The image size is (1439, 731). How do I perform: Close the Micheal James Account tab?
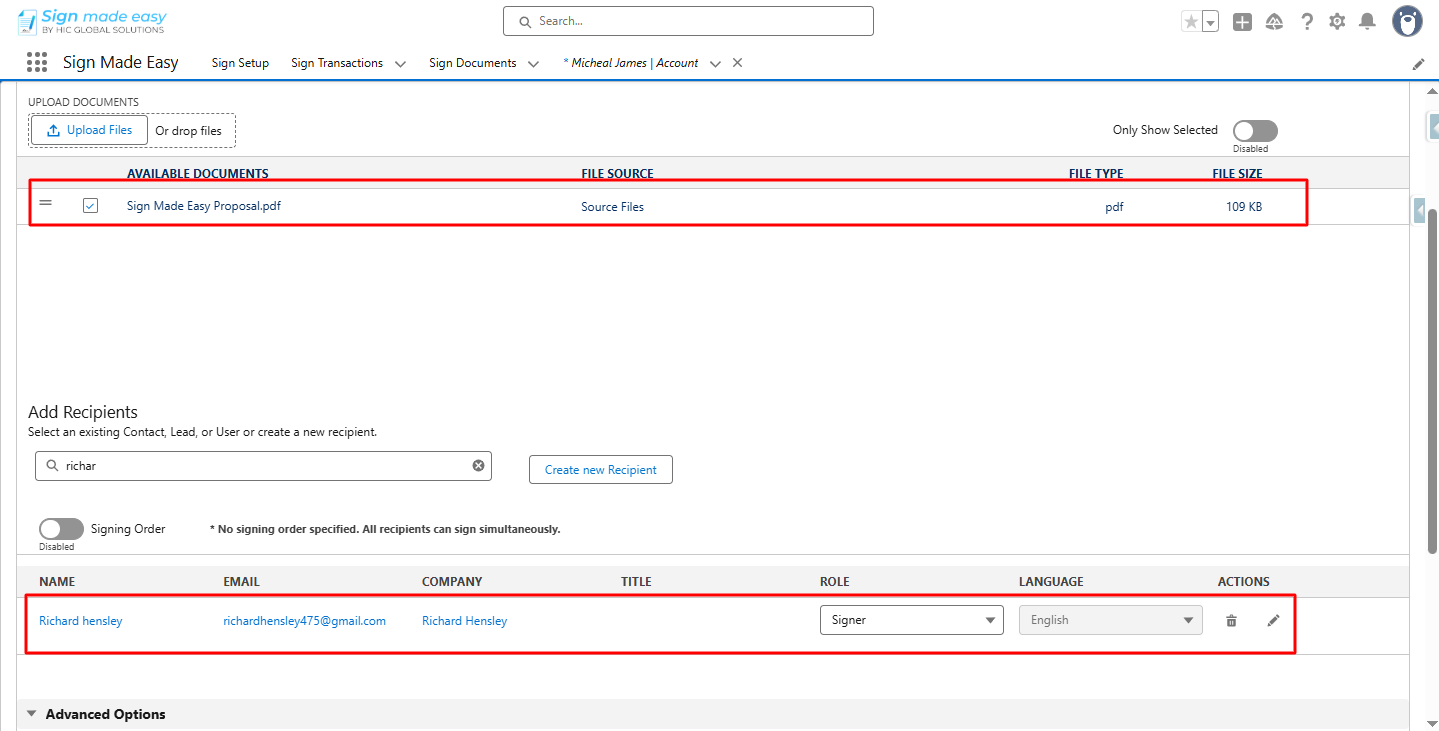(x=737, y=62)
